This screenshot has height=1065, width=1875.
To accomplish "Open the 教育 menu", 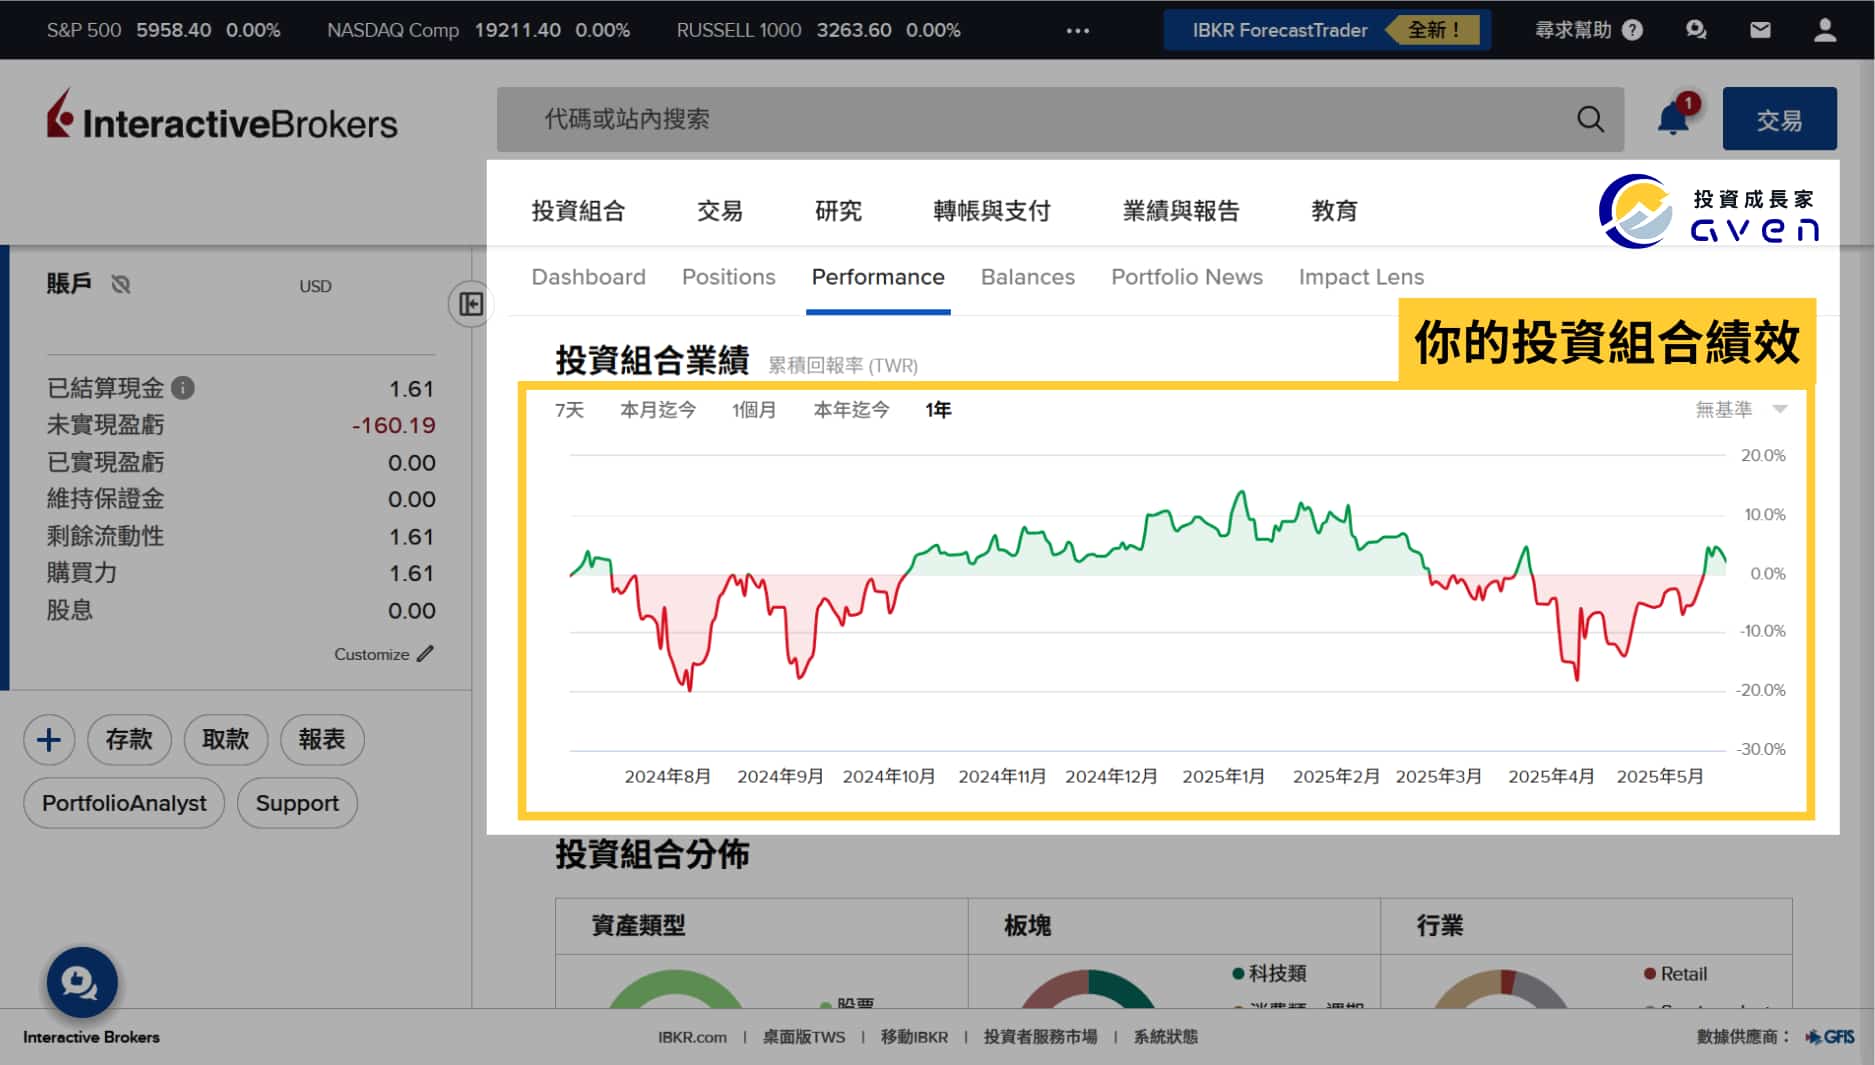I will click(1334, 211).
